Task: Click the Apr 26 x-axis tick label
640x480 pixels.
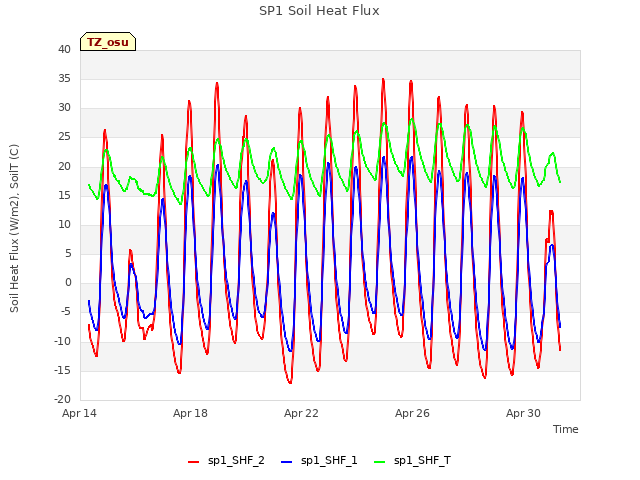Action: click(412, 413)
